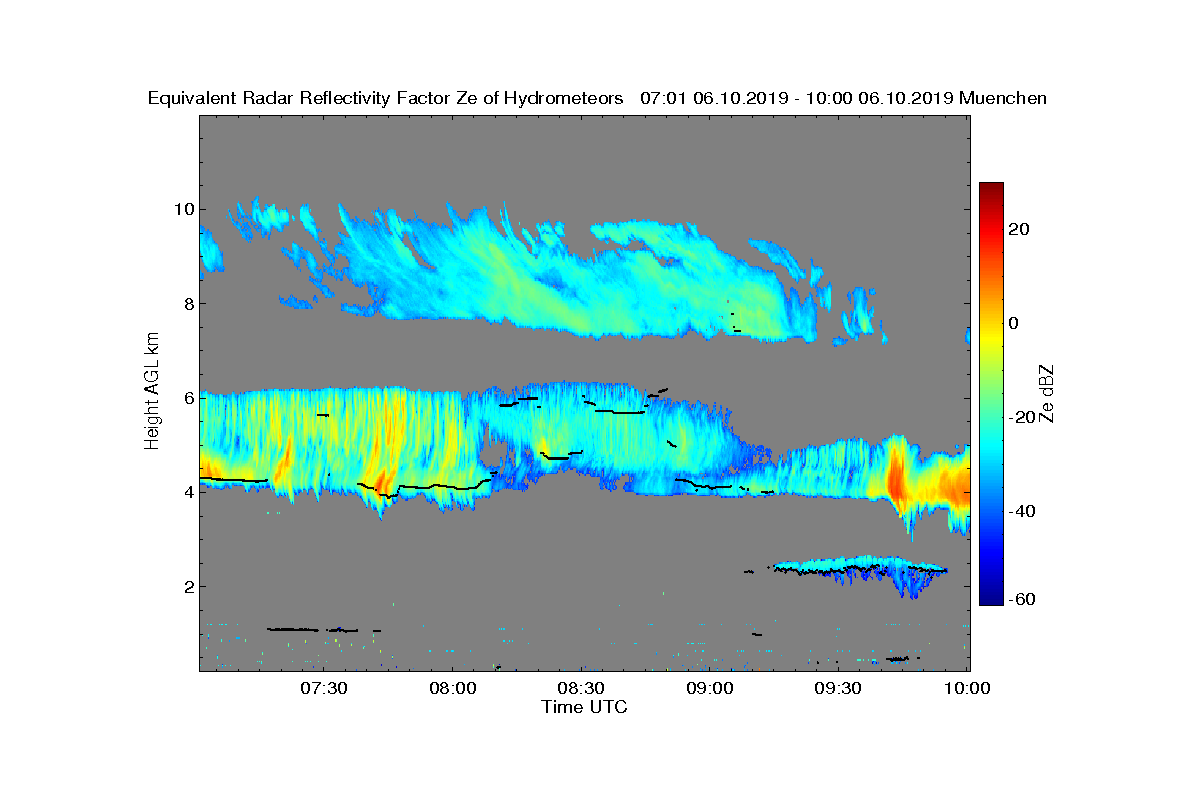Screen dimensions: 1200x800
Task: Click the height tick label 8
Action: [x=188, y=303]
